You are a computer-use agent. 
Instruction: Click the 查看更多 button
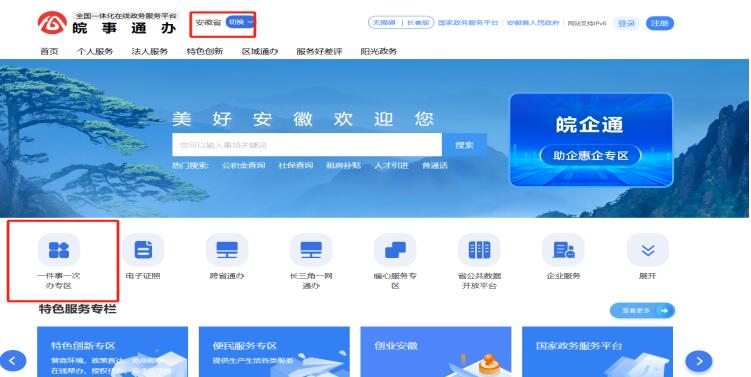click(642, 310)
